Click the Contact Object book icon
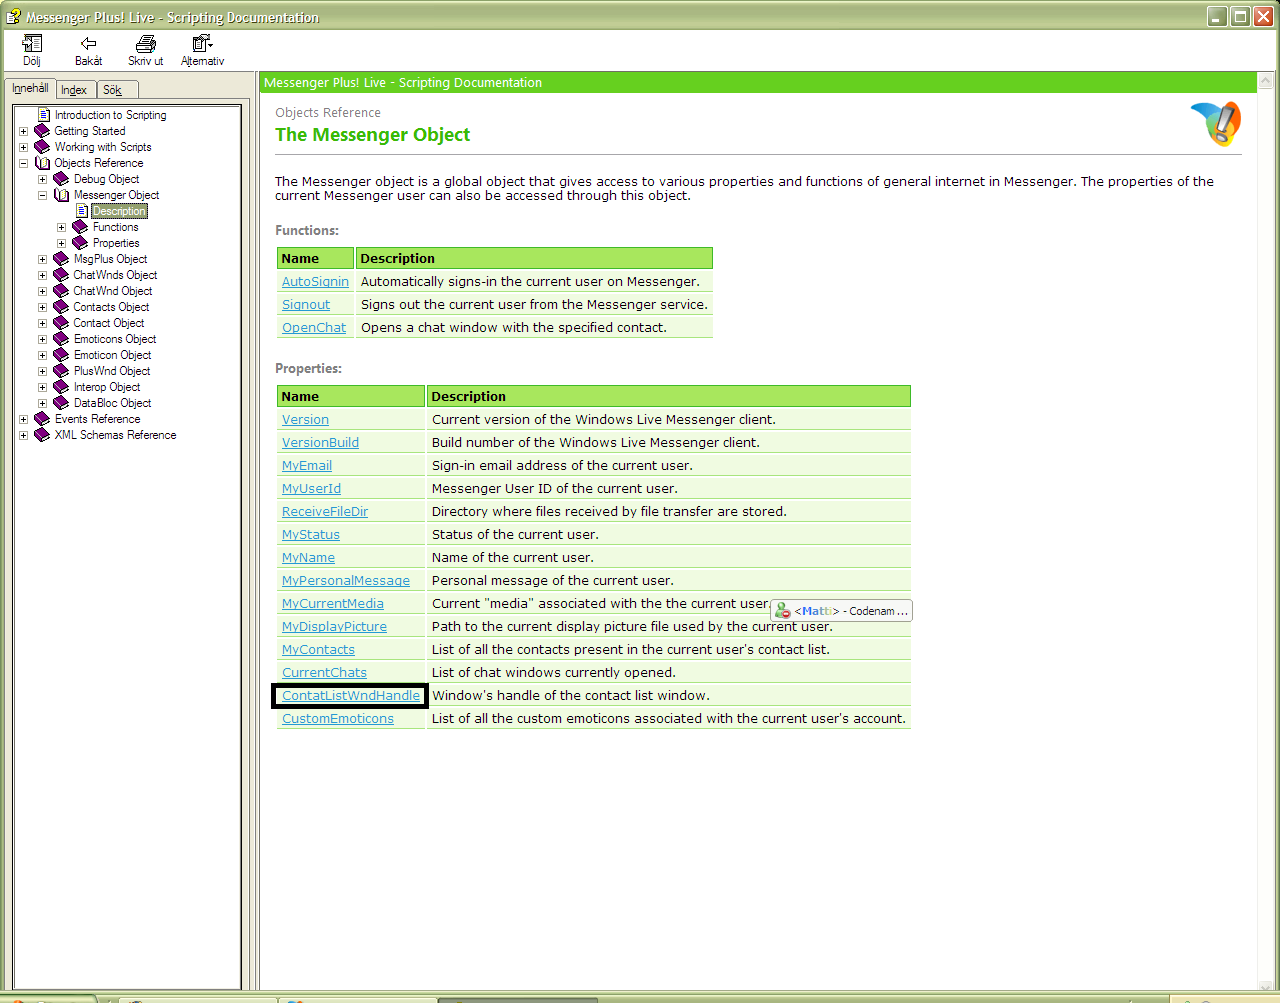 [61, 323]
